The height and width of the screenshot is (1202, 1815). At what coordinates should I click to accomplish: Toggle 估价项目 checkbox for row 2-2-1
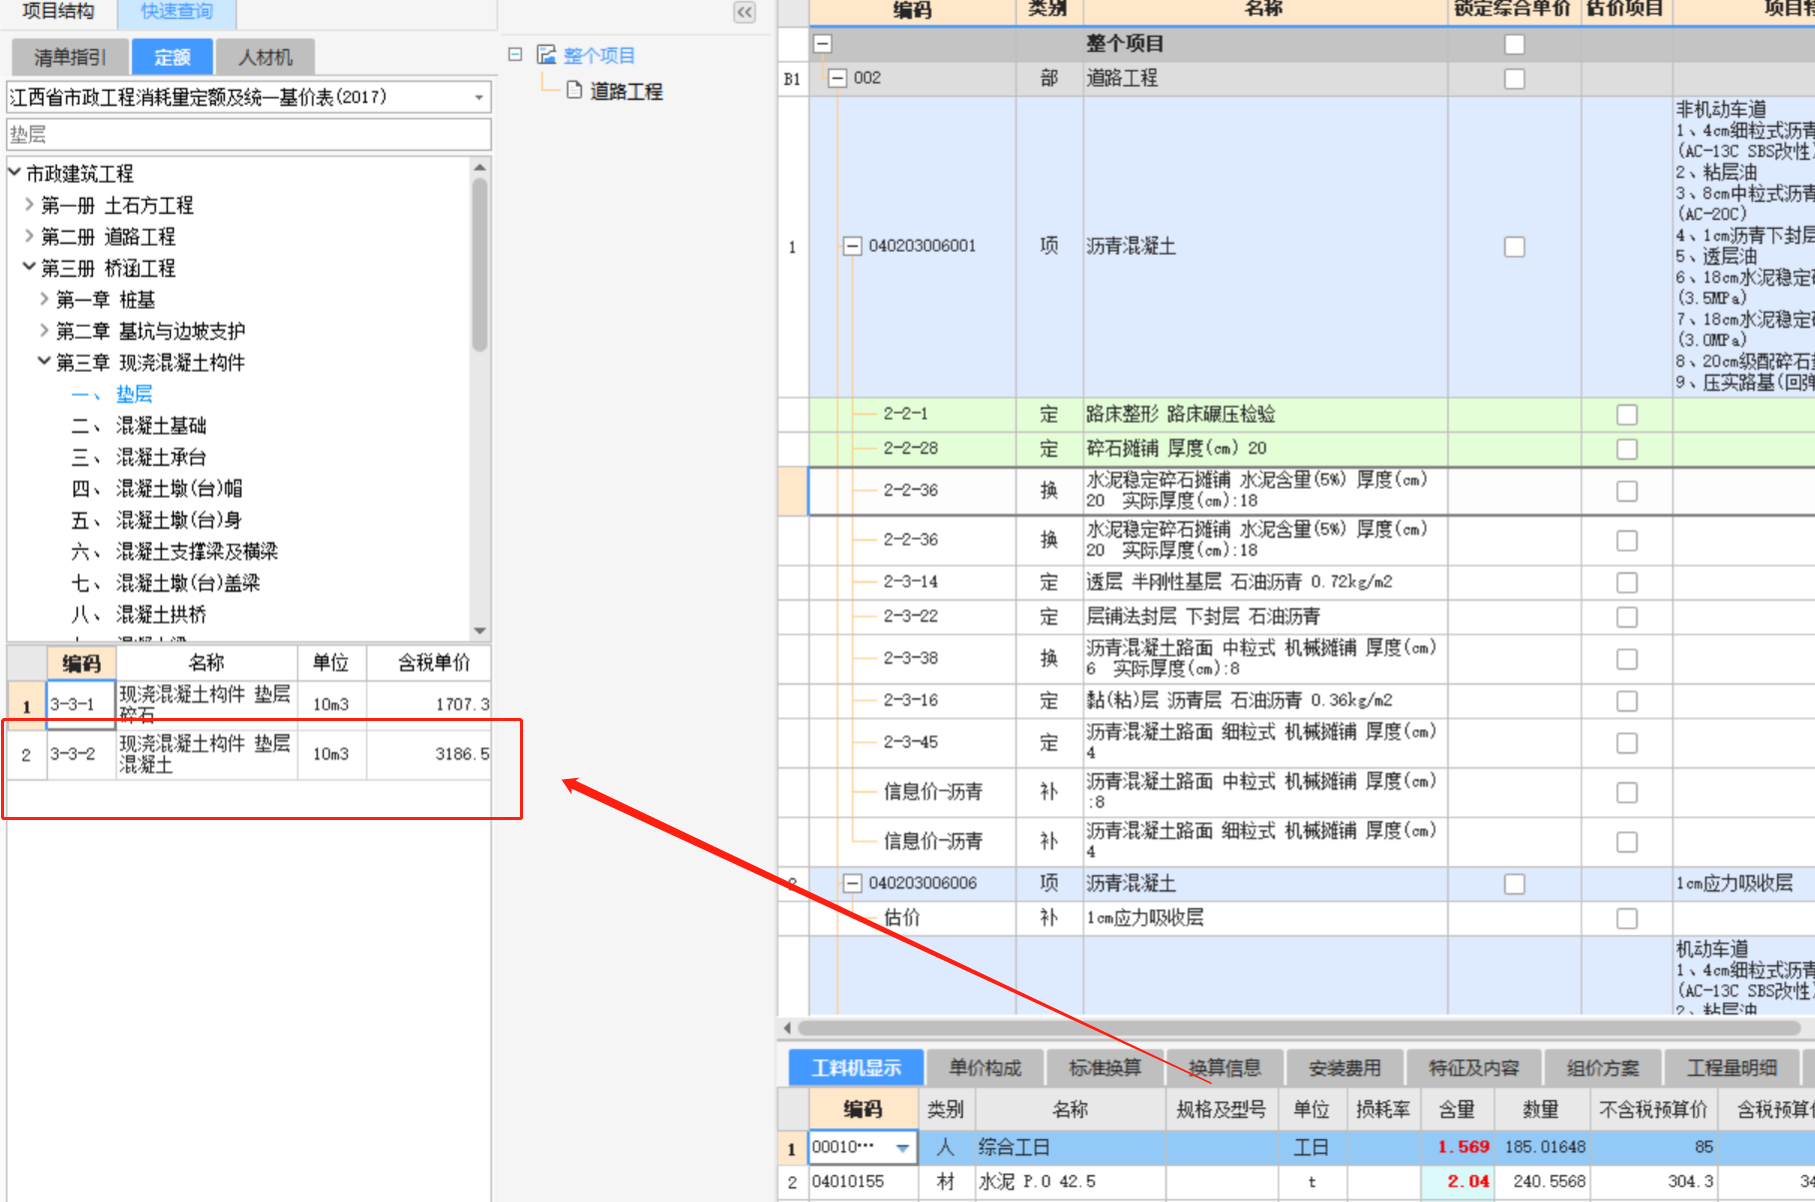(x=1627, y=414)
